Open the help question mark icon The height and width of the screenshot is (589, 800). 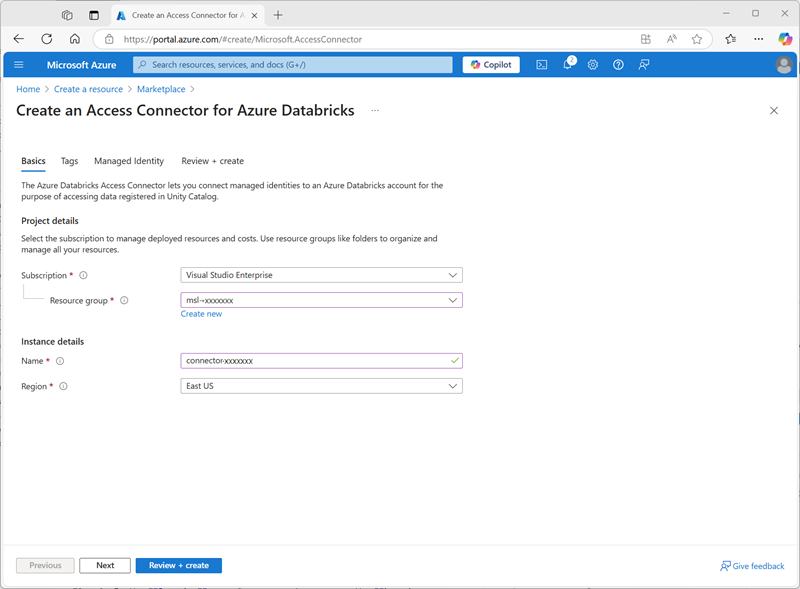tap(618, 65)
